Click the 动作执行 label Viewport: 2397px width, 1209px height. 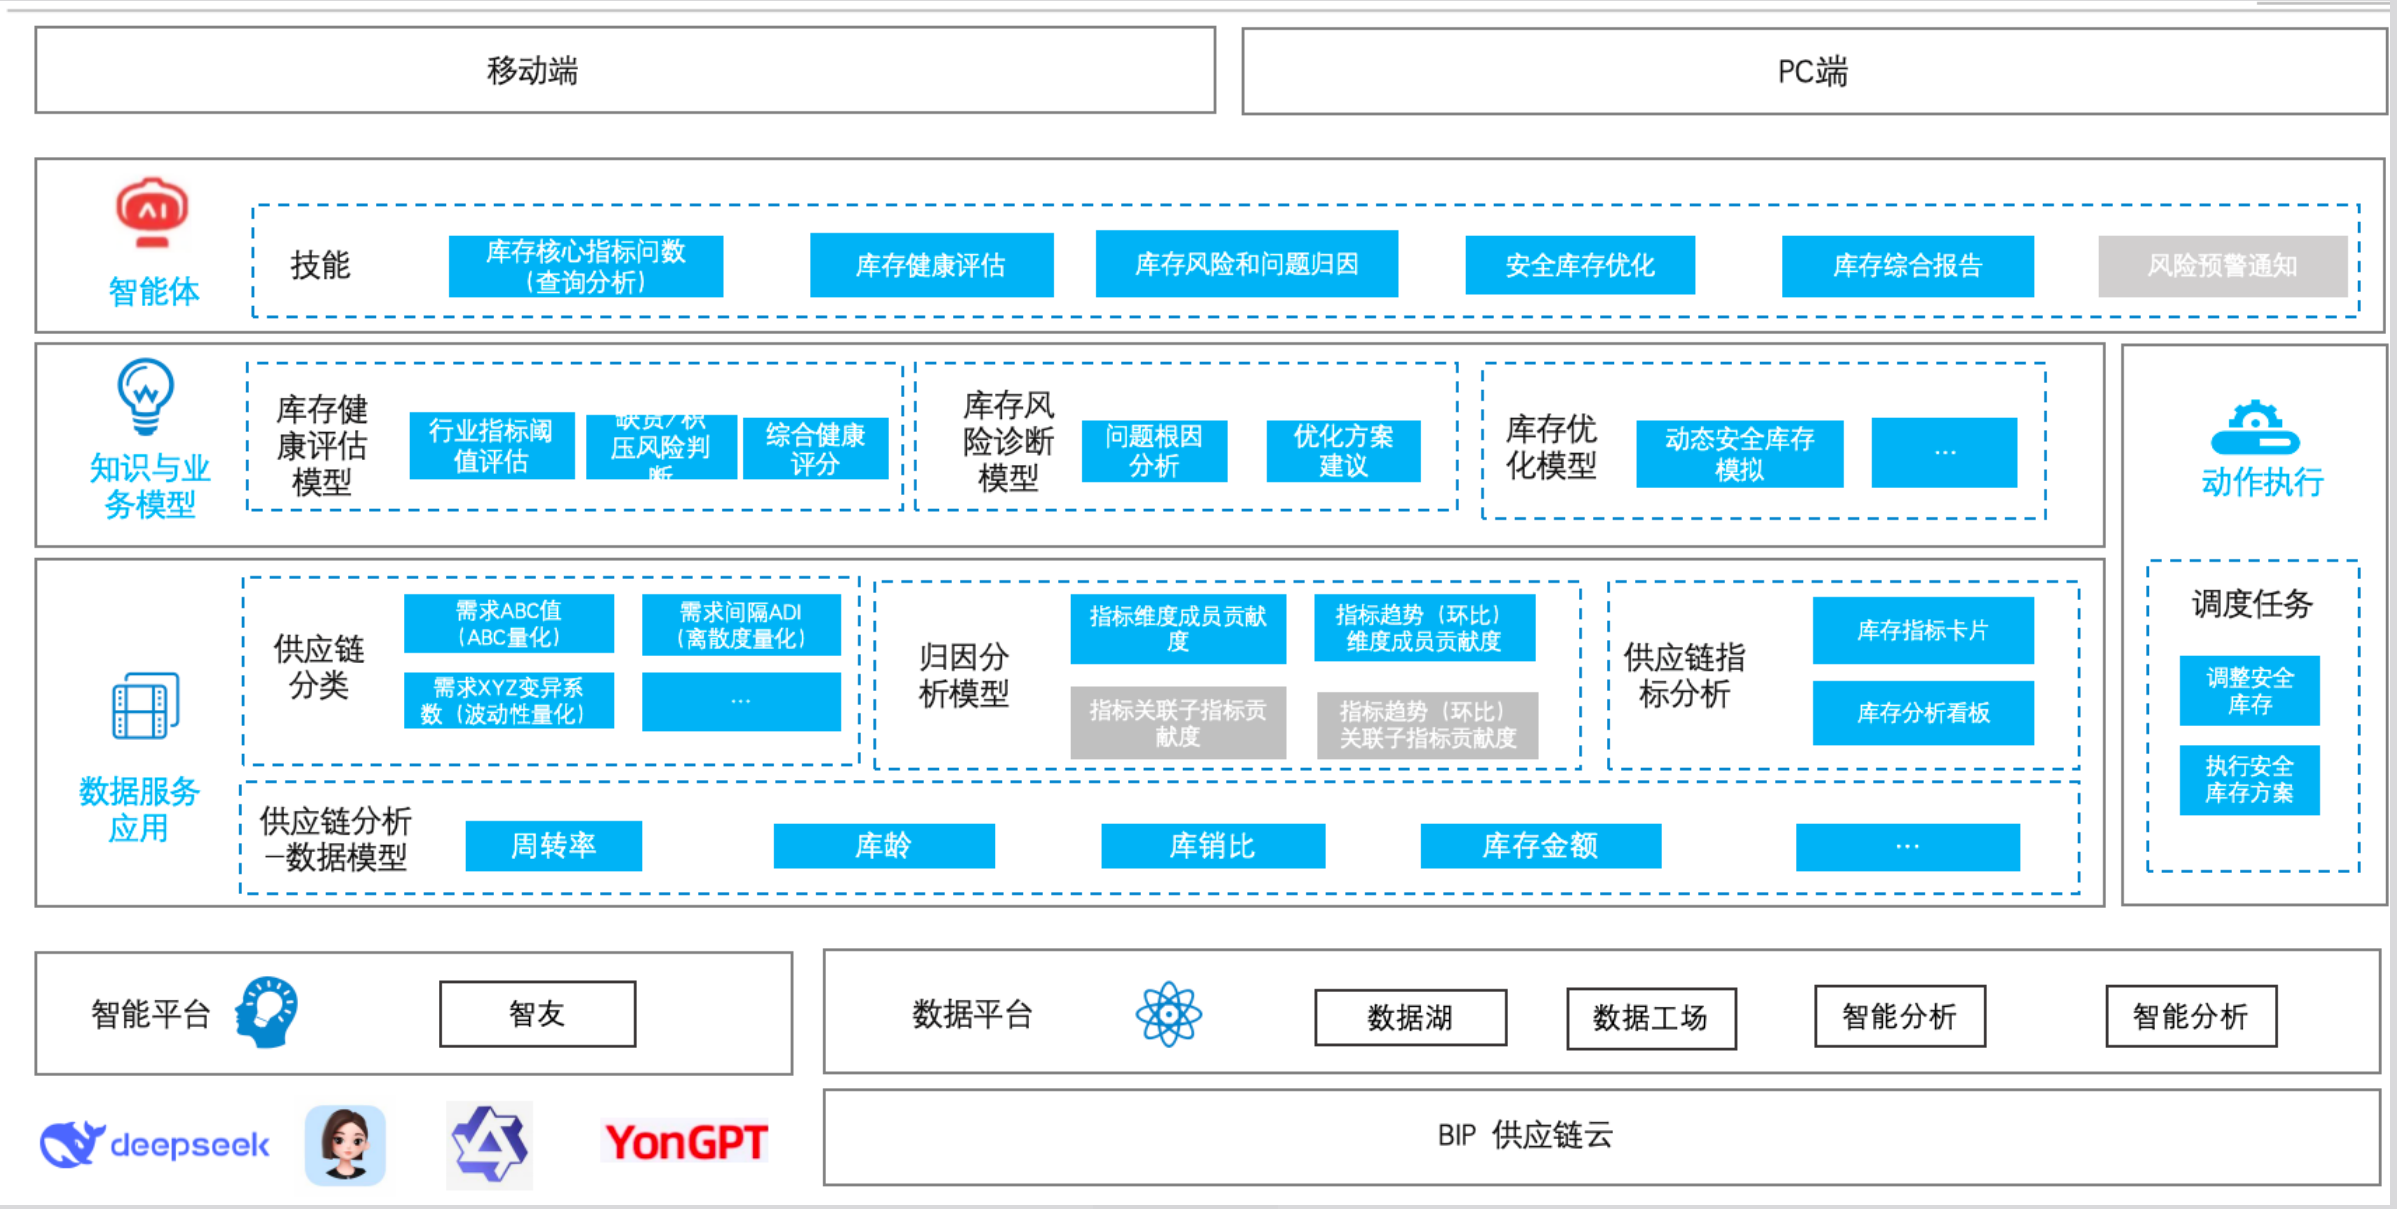(x=2262, y=482)
